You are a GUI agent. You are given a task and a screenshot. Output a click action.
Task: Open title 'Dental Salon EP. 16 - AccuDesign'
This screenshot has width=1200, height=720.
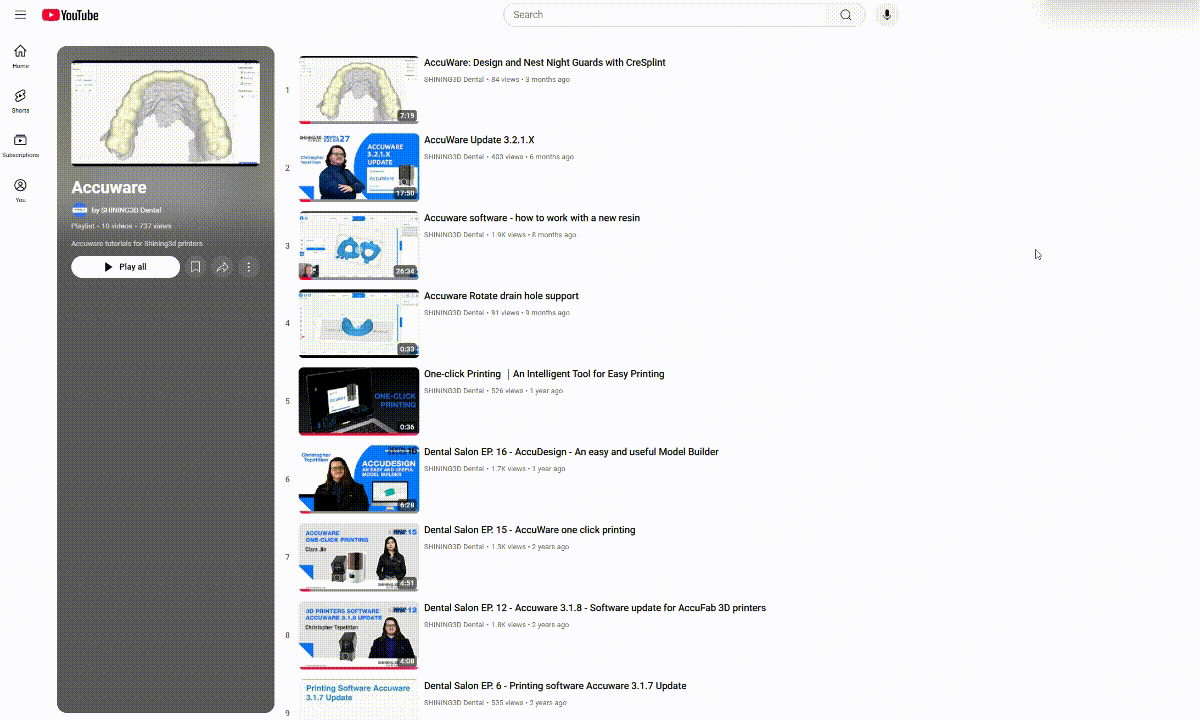571,452
